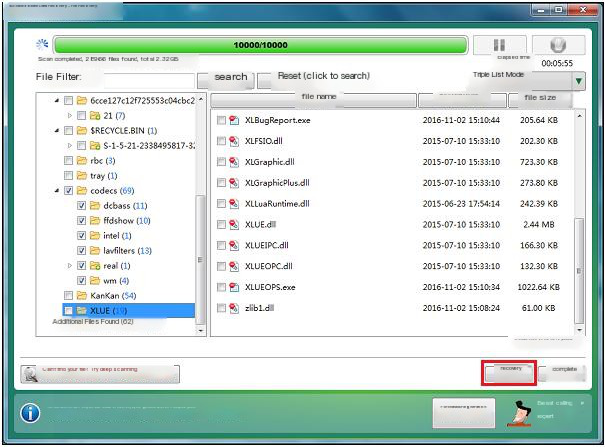Click the search button
This screenshot has width=605, height=447.
[x=230, y=77]
